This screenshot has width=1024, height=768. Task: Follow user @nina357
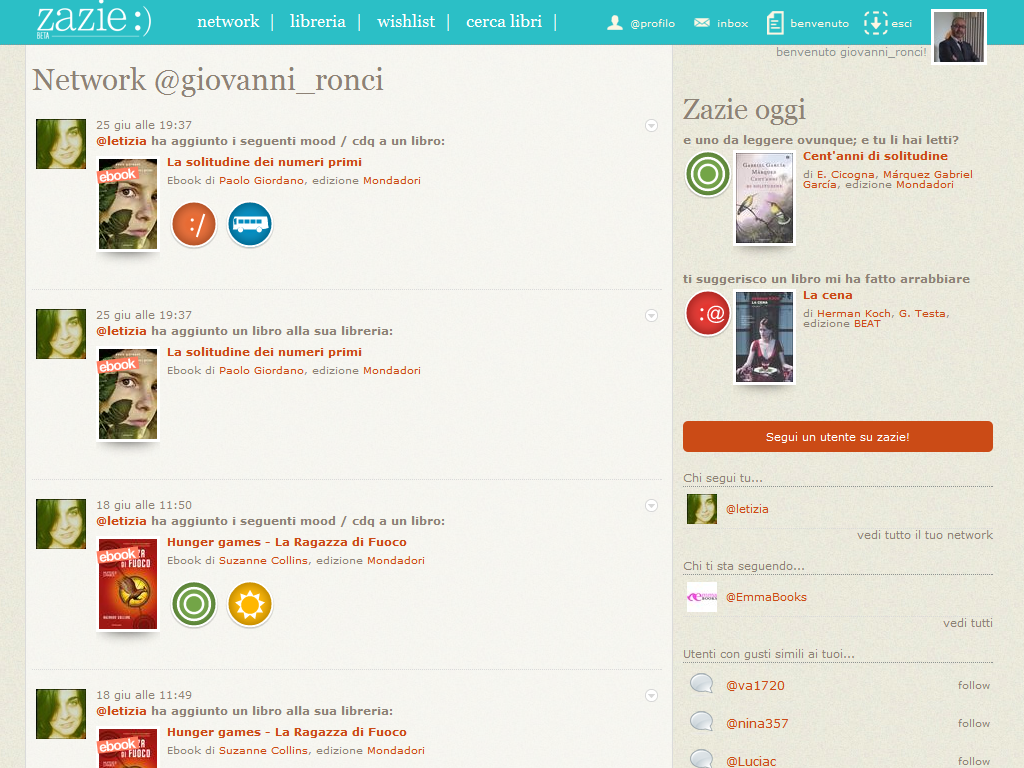click(x=974, y=723)
